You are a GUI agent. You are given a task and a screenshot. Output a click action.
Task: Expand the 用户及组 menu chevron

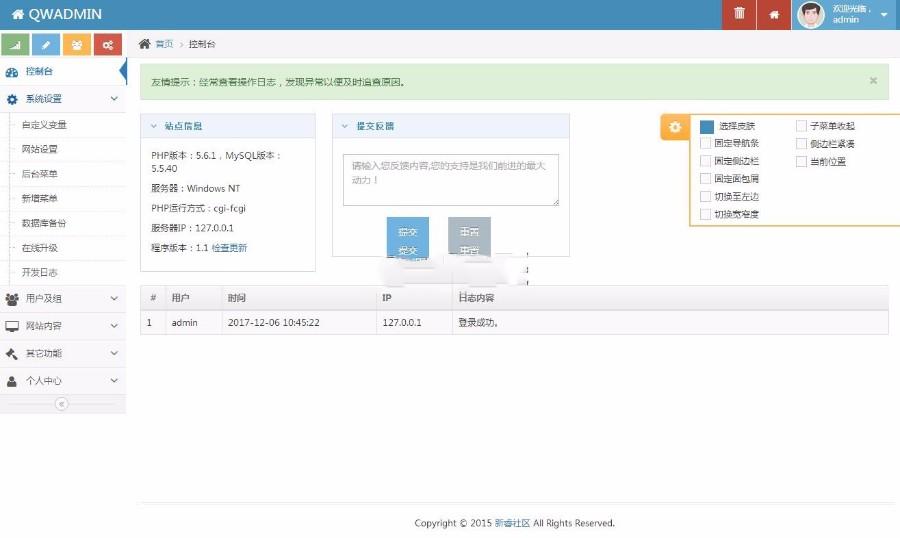coord(114,299)
